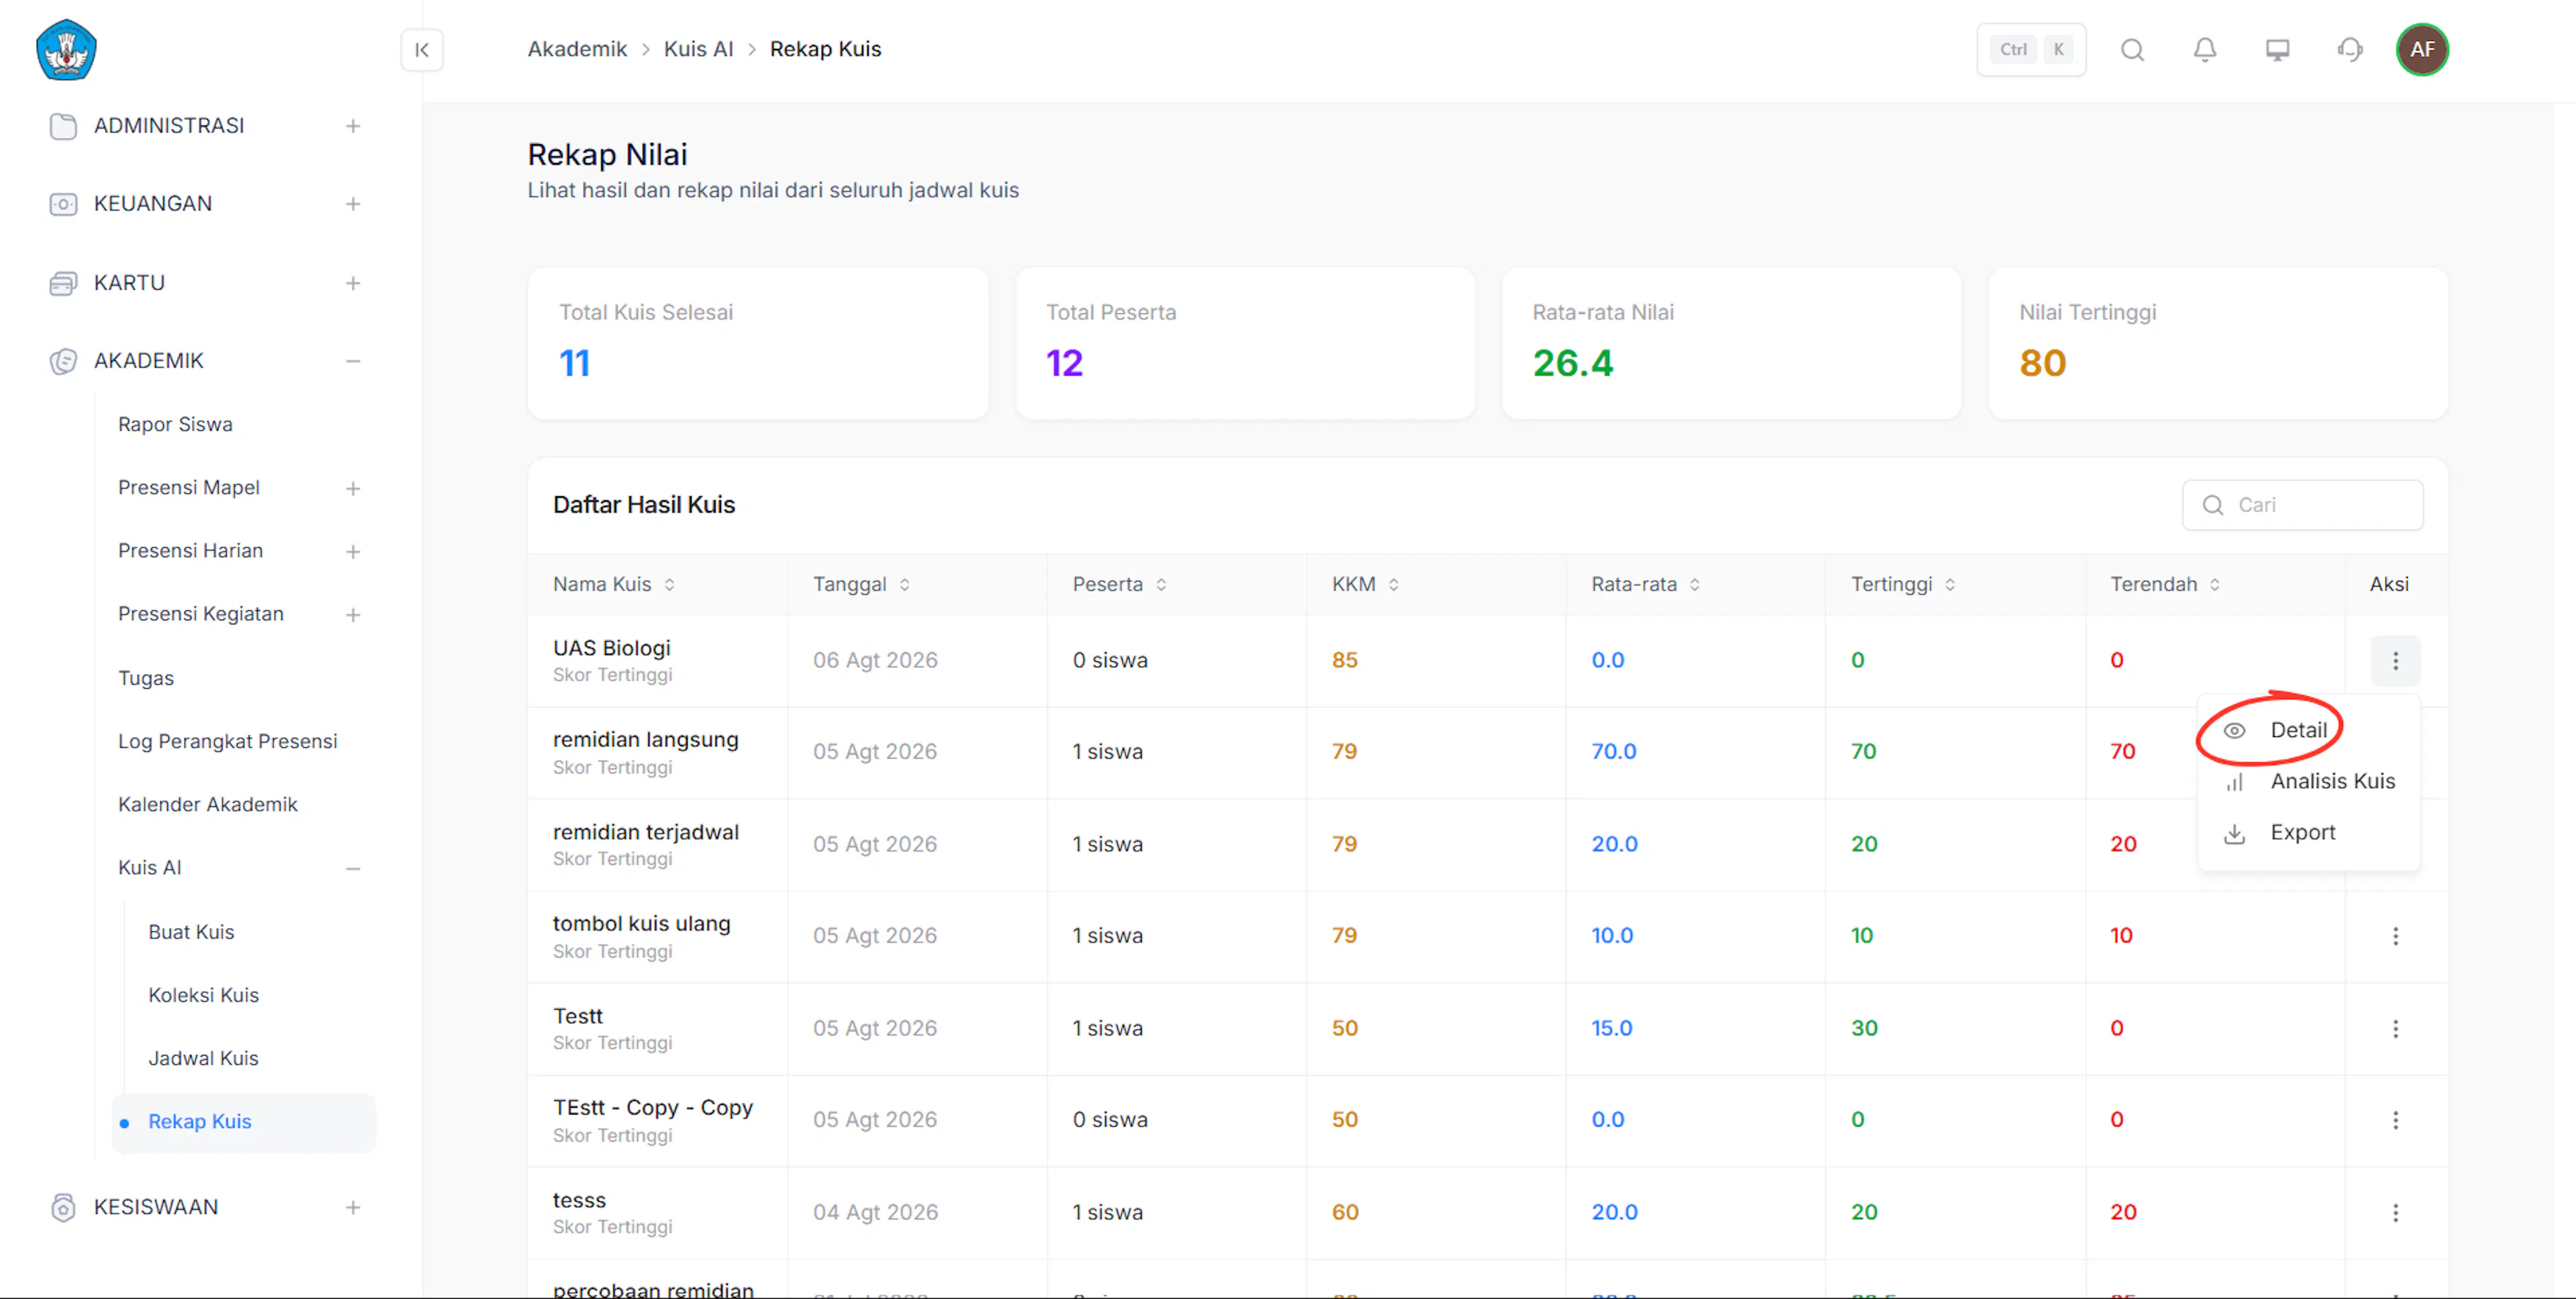Sort the table by Nama Kuis
Screen dimensions: 2576x1299
coord(614,584)
